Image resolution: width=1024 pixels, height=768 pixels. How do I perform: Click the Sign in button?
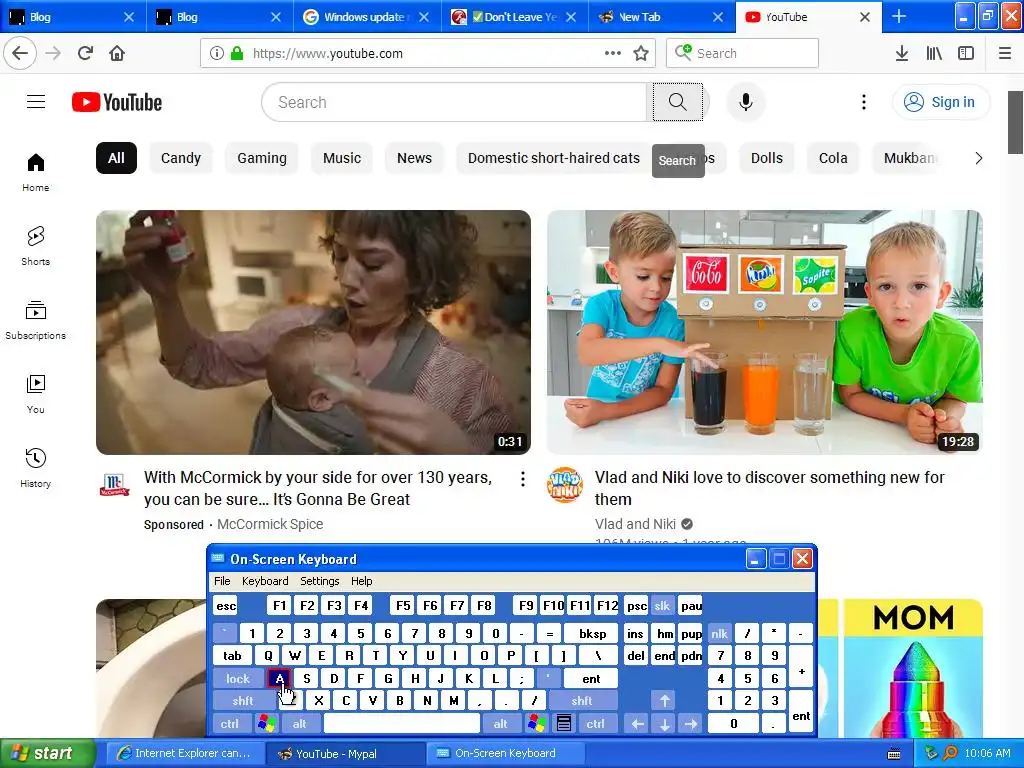(x=940, y=102)
